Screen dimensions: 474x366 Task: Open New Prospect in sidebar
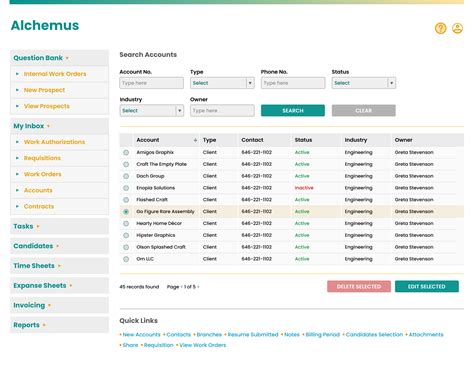44,90
